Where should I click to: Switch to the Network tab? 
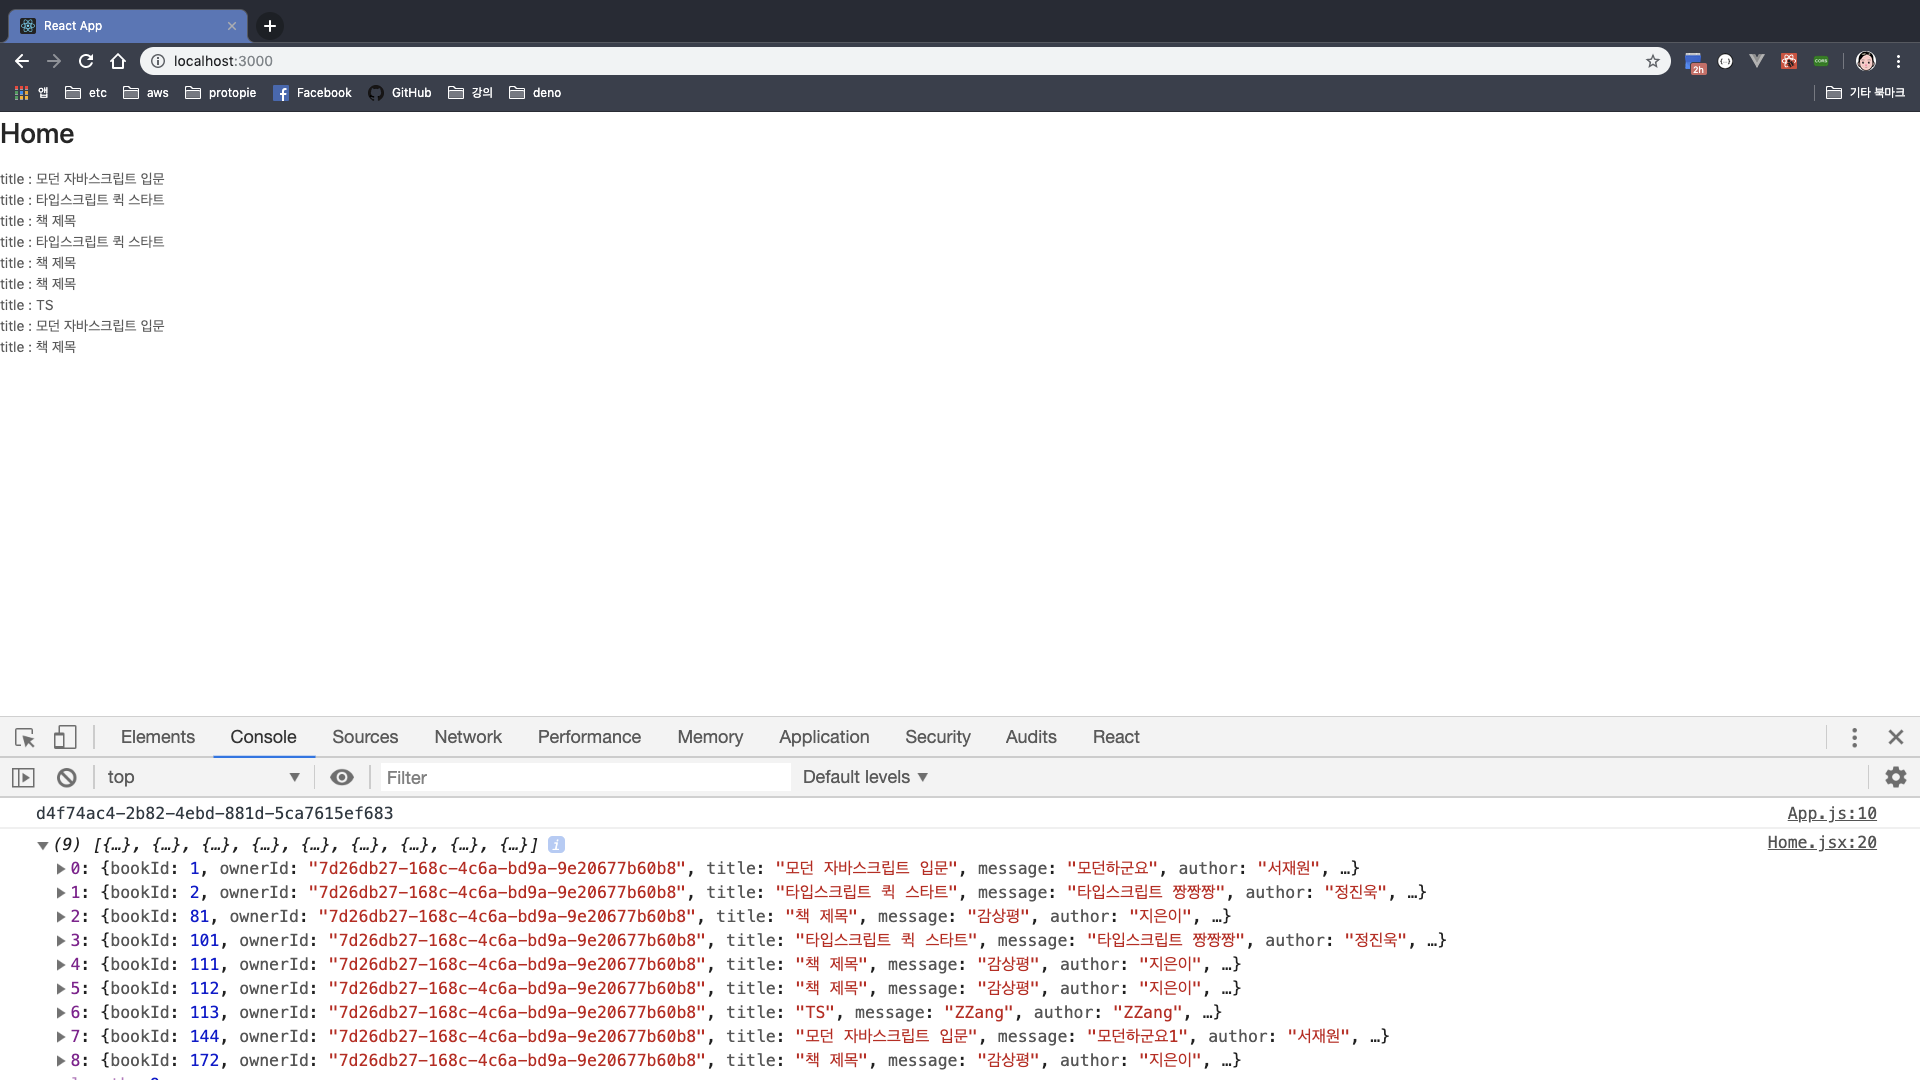pos(467,738)
